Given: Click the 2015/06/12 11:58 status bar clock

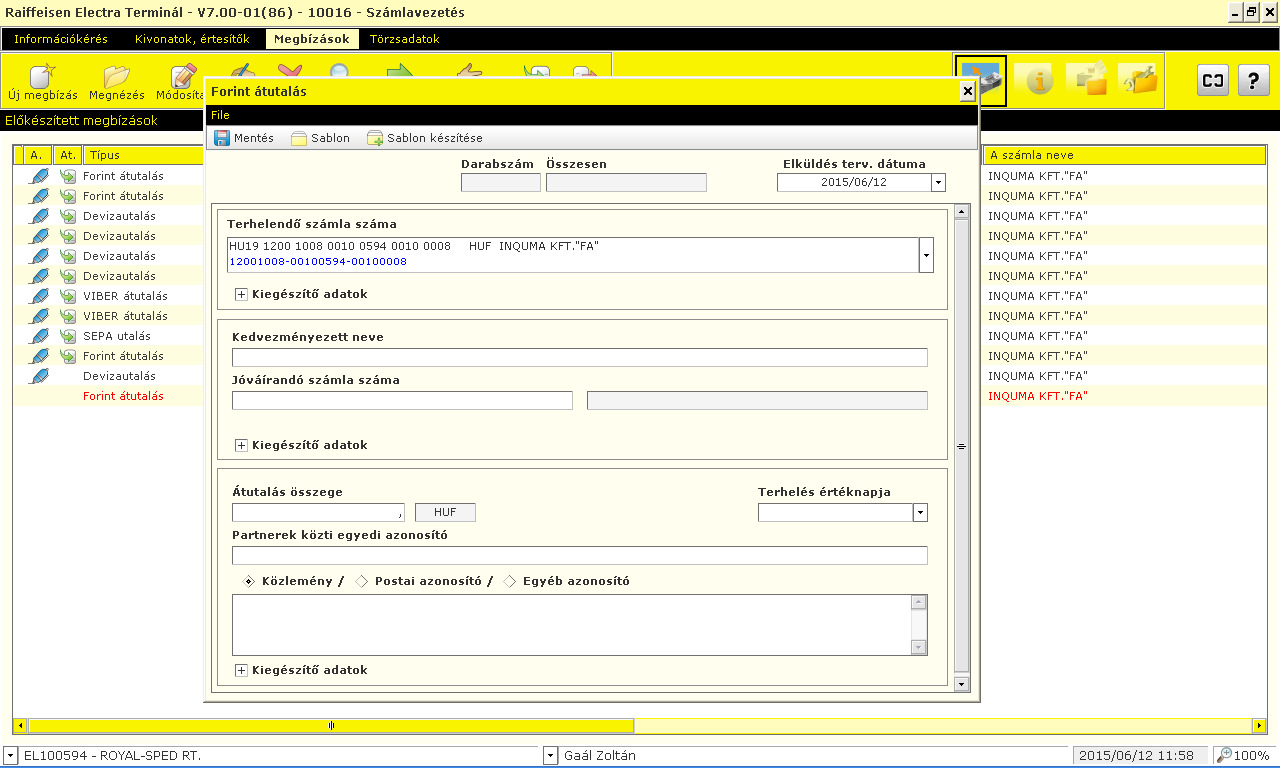Looking at the screenshot, I should (1136, 756).
